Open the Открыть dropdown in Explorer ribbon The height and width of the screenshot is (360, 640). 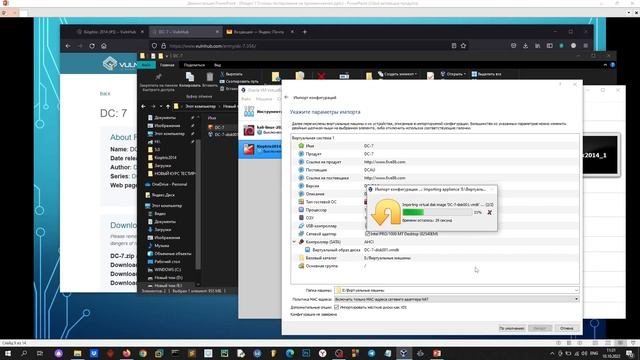(x=453, y=74)
